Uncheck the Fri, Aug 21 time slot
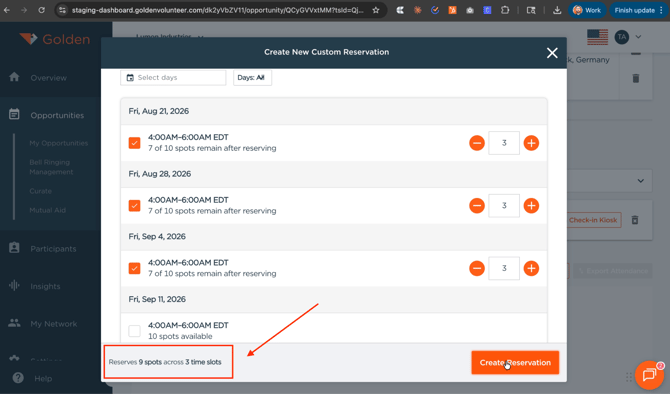670x394 pixels. 135,143
